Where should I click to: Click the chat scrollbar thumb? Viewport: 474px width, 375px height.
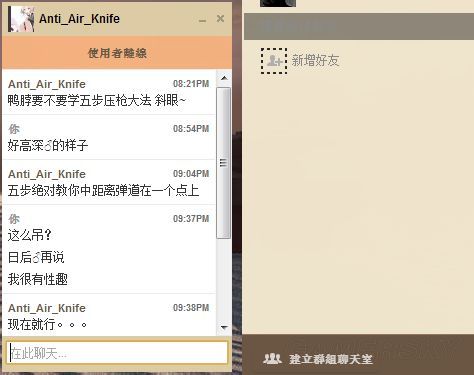[x=223, y=163]
